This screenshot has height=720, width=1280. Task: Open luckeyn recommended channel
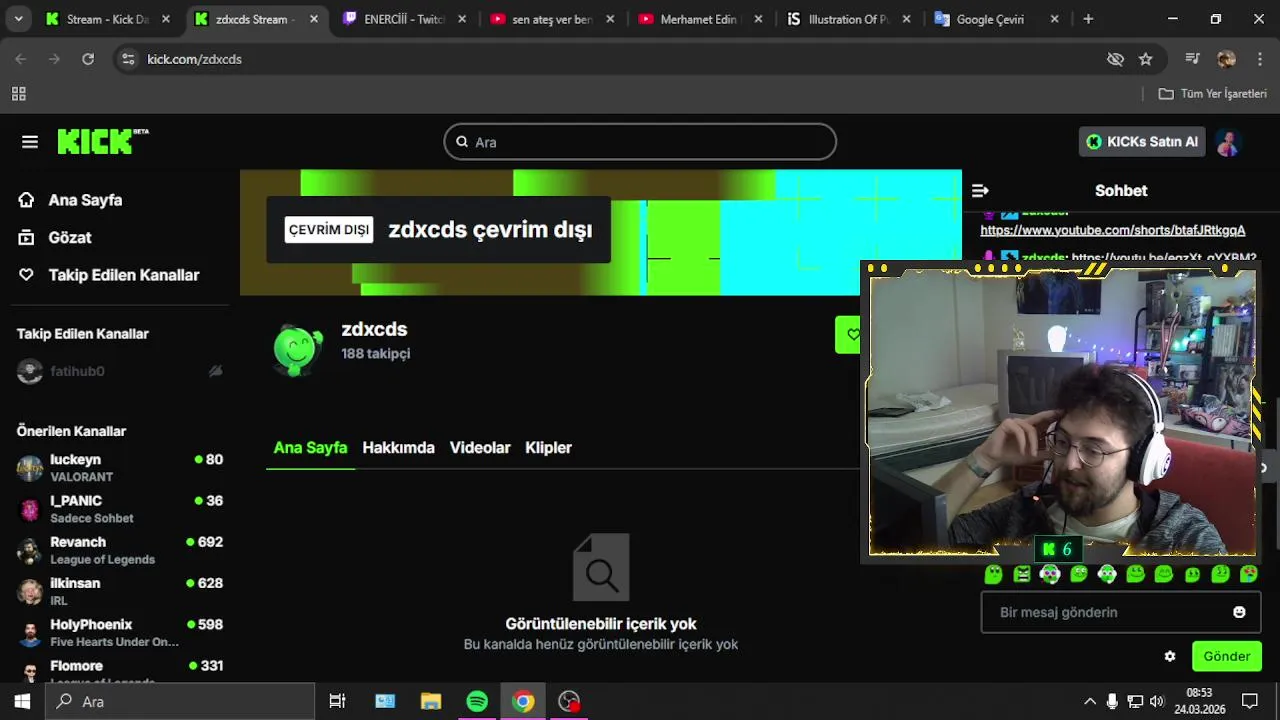(119, 468)
